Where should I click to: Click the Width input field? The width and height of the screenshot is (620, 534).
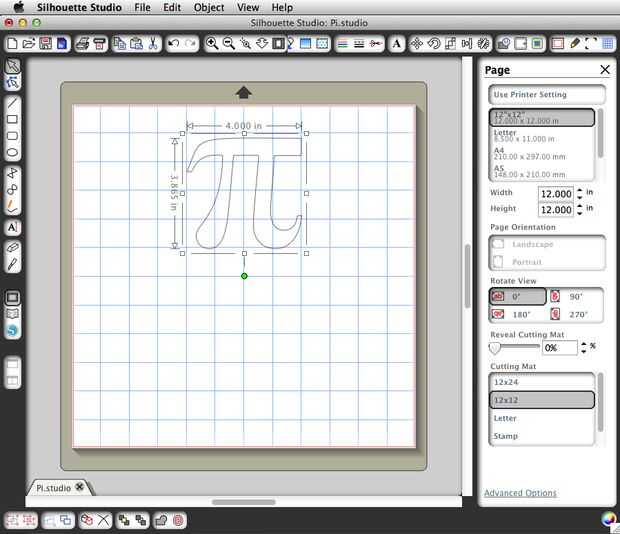click(556, 194)
